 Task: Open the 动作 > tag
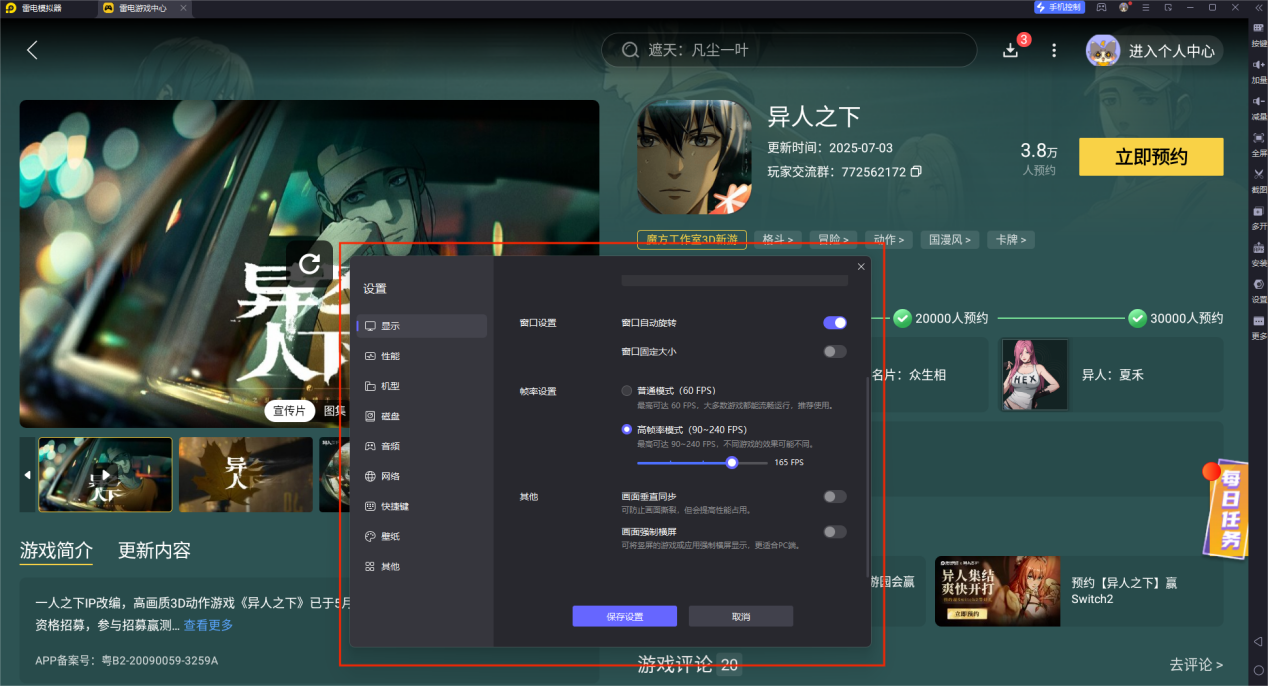(889, 240)
